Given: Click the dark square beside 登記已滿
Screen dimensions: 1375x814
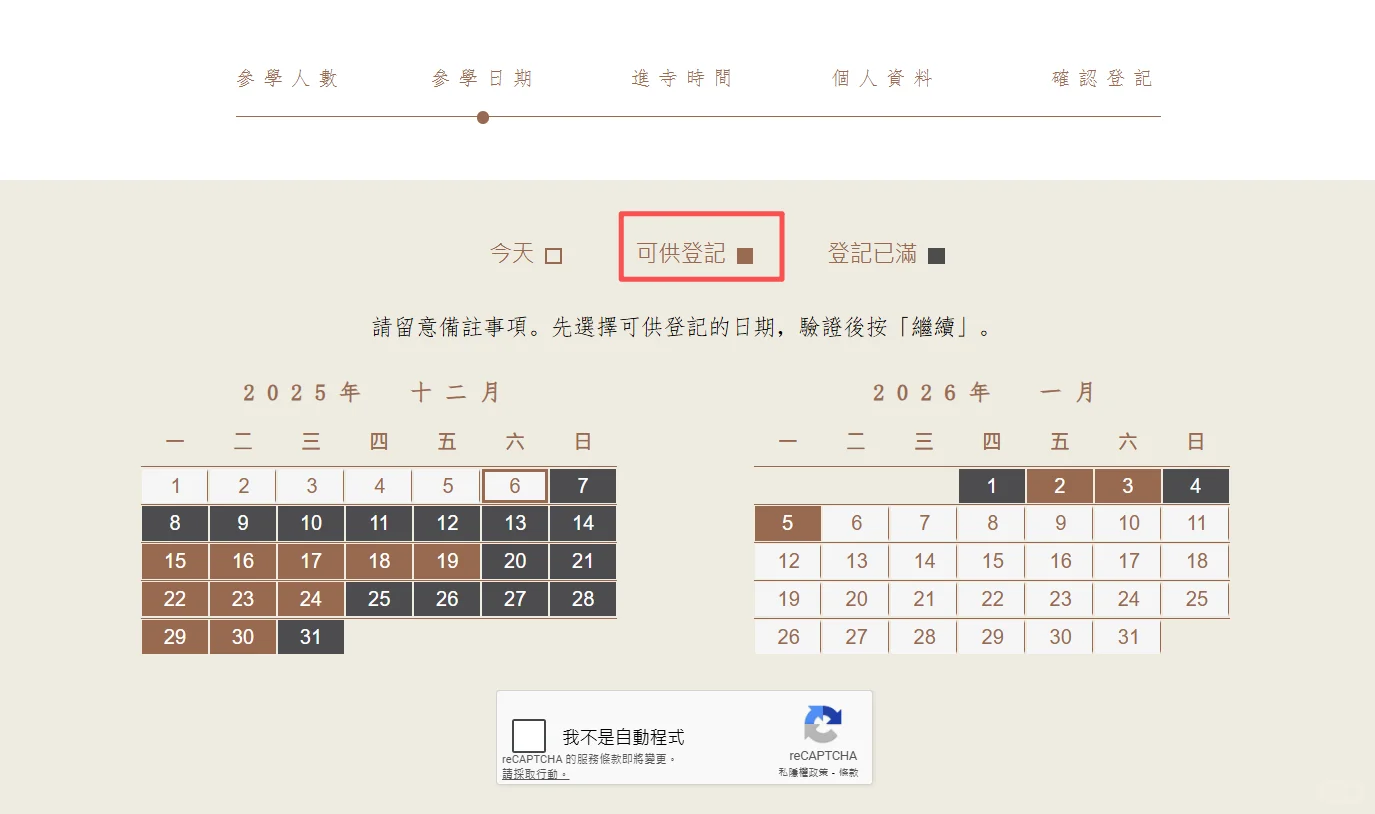Looking at the screenshot, I should click(935, 255).
